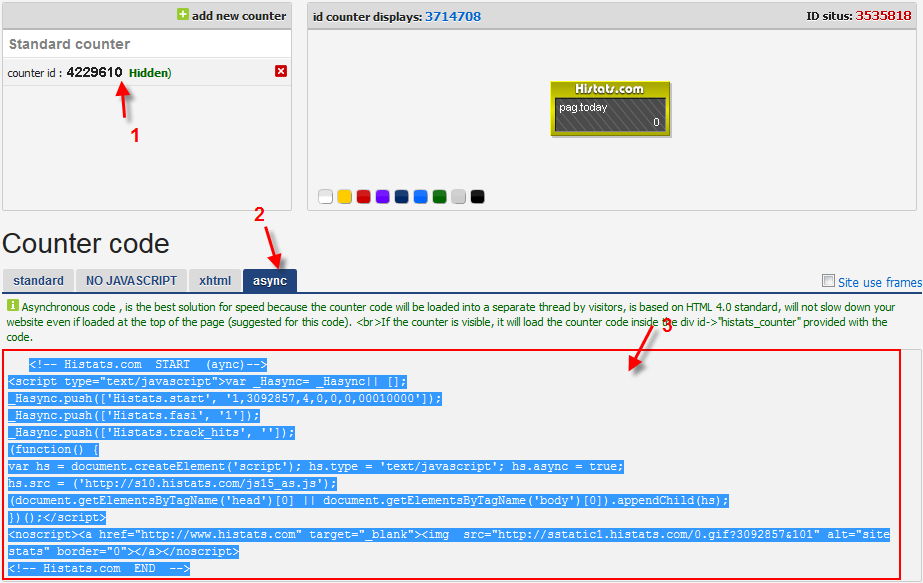Click the Histats.track_hits code line
The height and width of the screenshot is (583, 923).
[151, 433]
